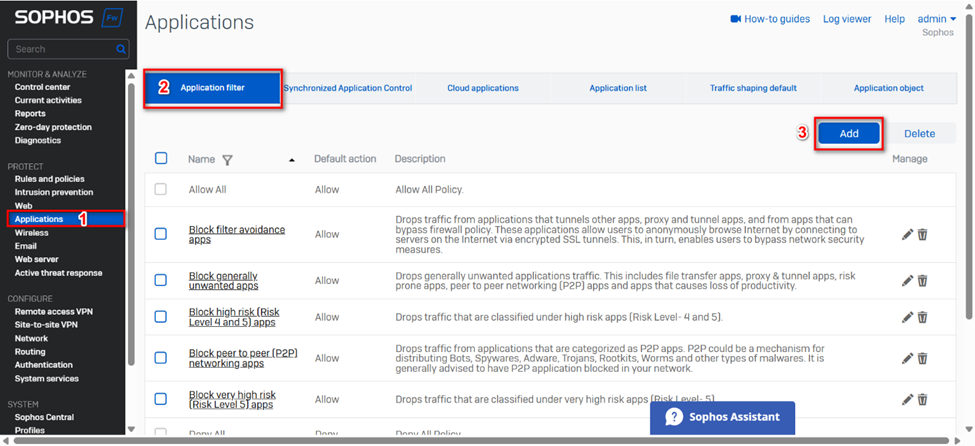Viewport: 975px width, 446px height.
Task: Delete the Block filter avoidance apps policy
Action: [923, 234]
